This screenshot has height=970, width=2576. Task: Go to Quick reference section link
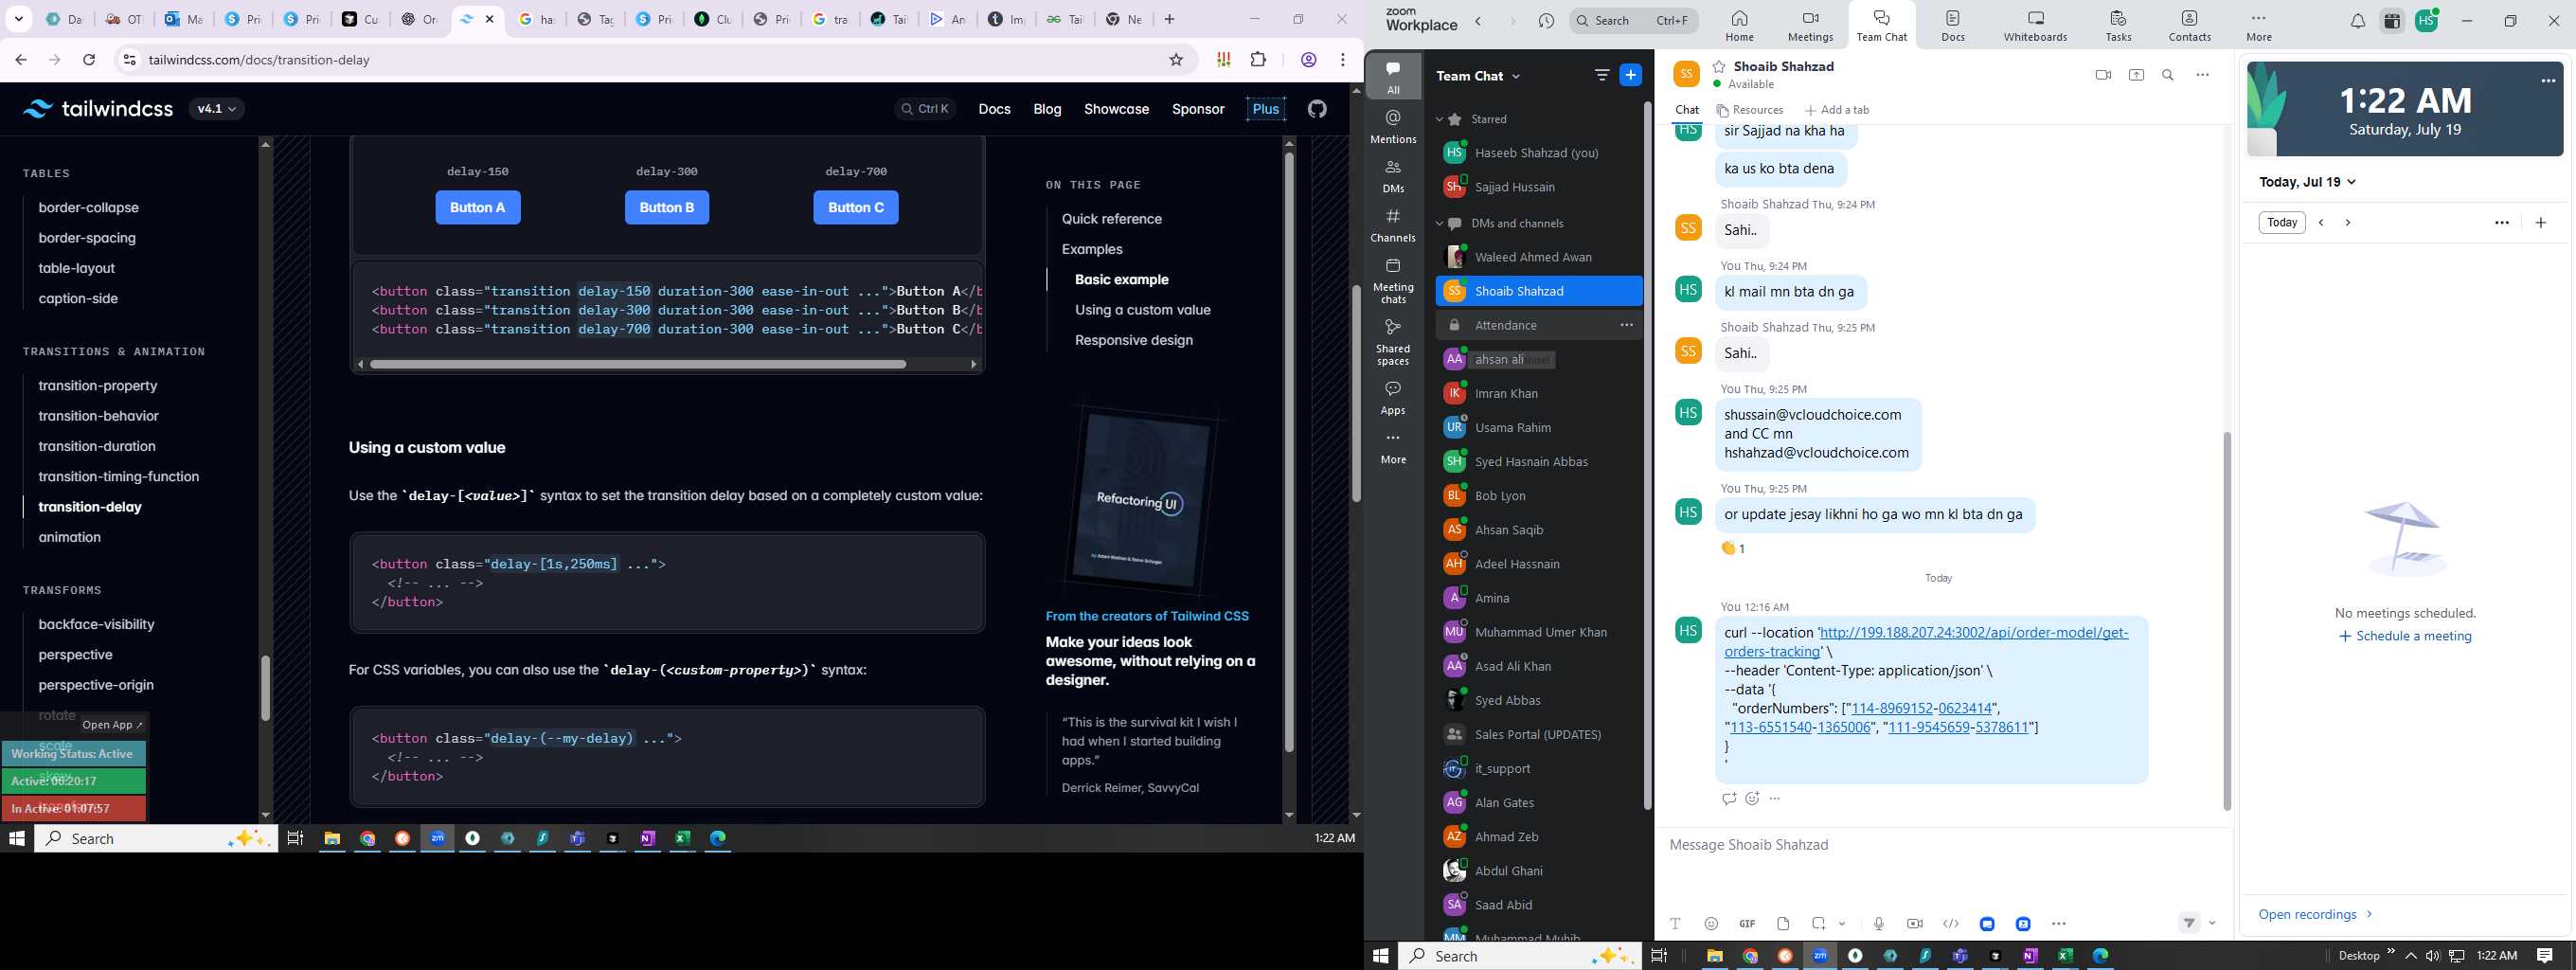click(x=1111, y=219)
